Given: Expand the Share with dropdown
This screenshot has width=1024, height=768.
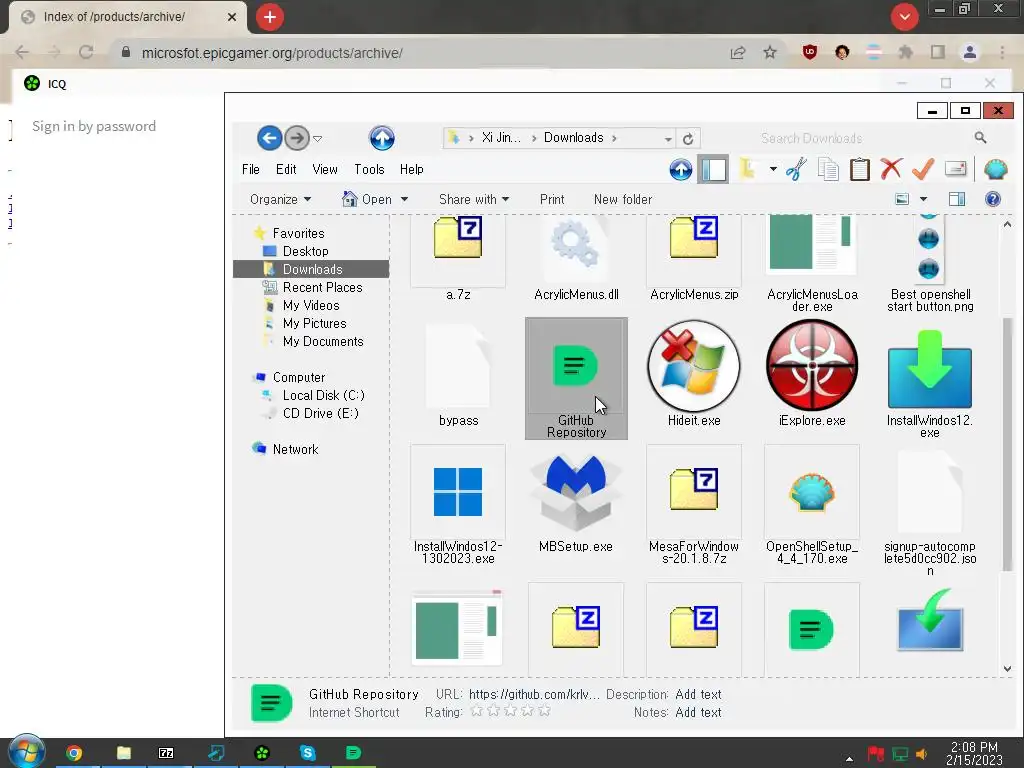Looking at the screenshot, I should (x=474, y=199).
